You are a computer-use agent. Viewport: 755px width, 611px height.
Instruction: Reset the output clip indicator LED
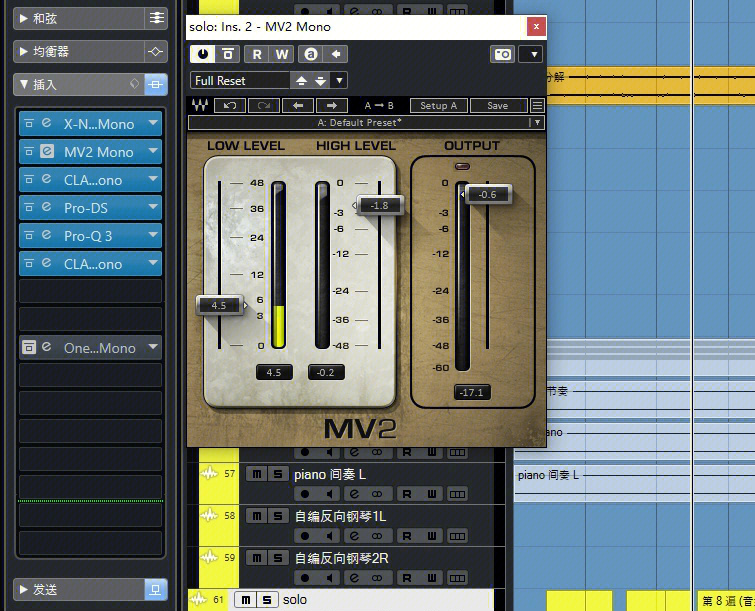462,167
